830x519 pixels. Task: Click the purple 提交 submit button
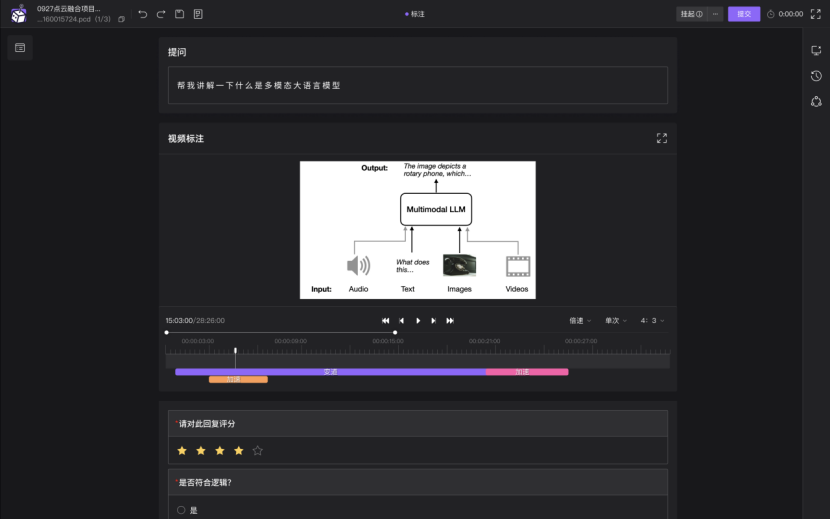(x=744, y=14)
